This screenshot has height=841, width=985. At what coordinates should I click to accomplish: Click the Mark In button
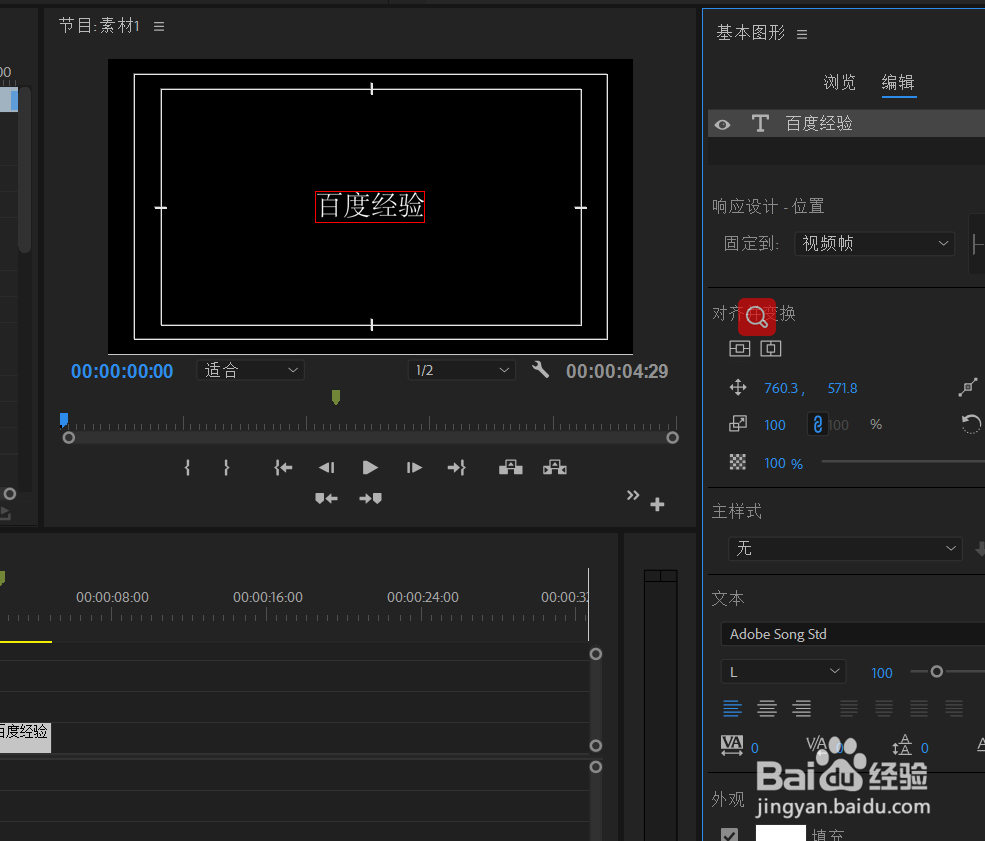(187, 467)
